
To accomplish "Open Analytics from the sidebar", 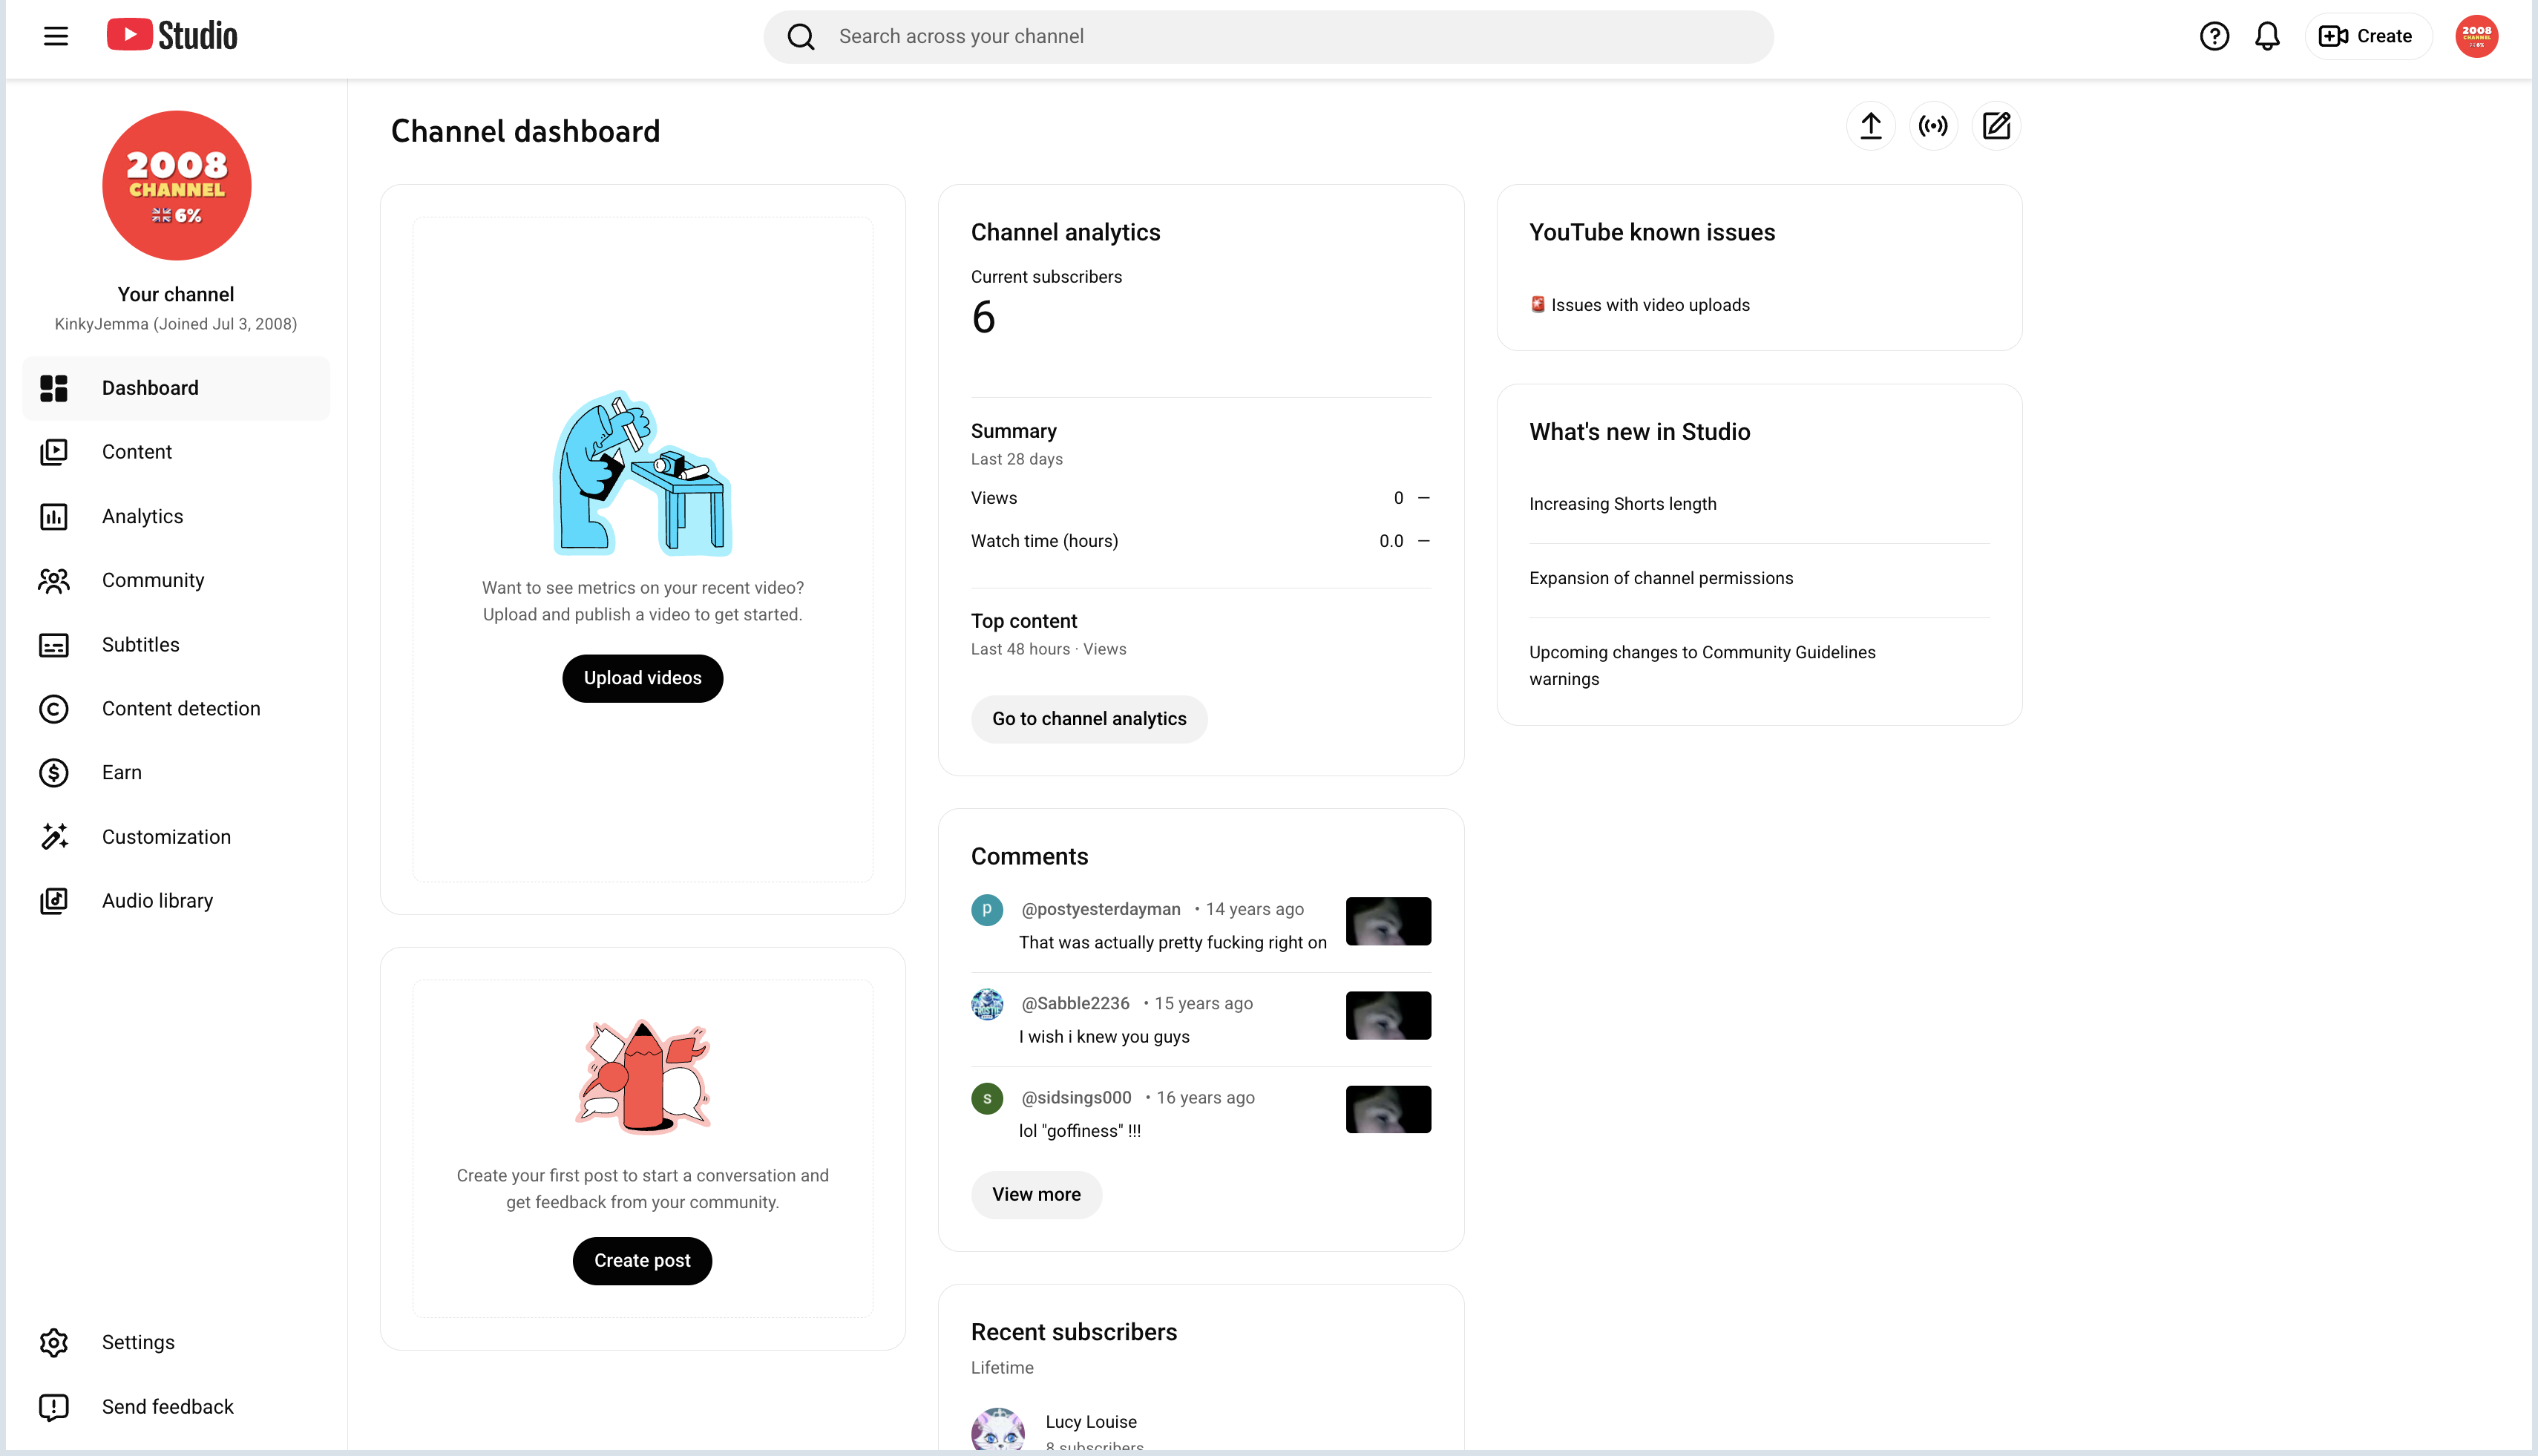I will click(176, 516).
